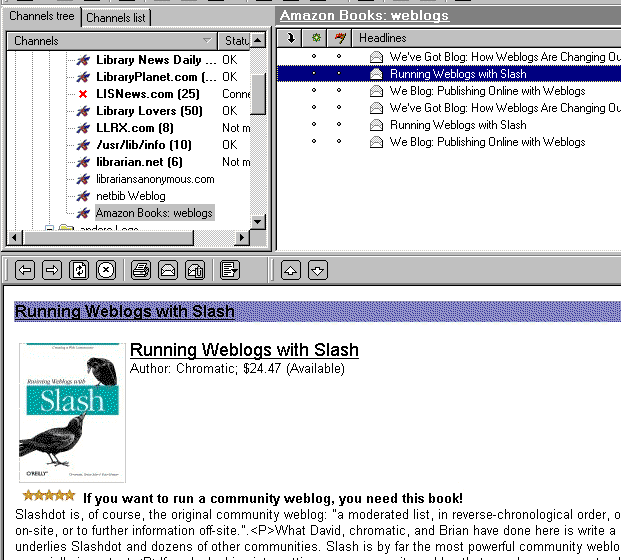This screenshot has width=621, height=560.
Task: Select the Library News Daily channel
Action: pos(156,60)
